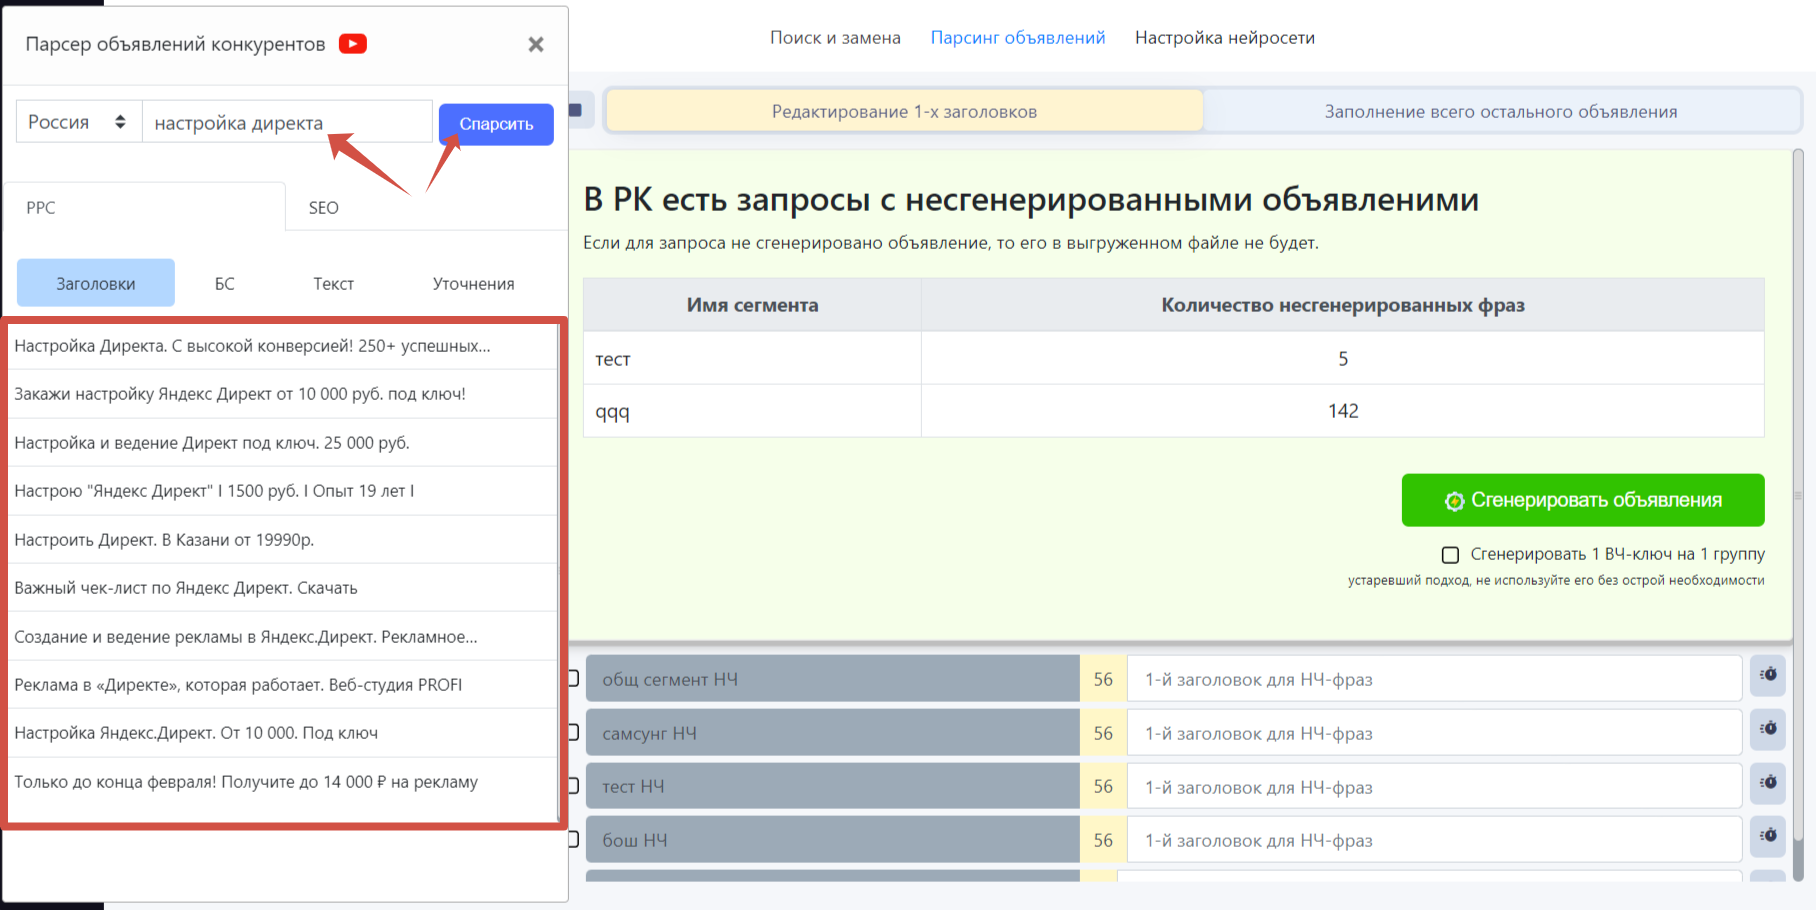Open the YouTube video icon in parser header
Viewport: 1816px width, 910px height.
click(353, 44)
